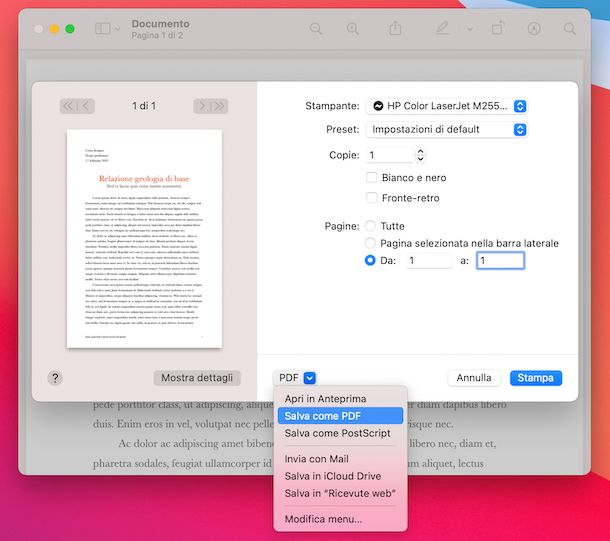Select Pagina selezionata nella barra laterale
Screen dimensions: 610x541
coord(370,243)
